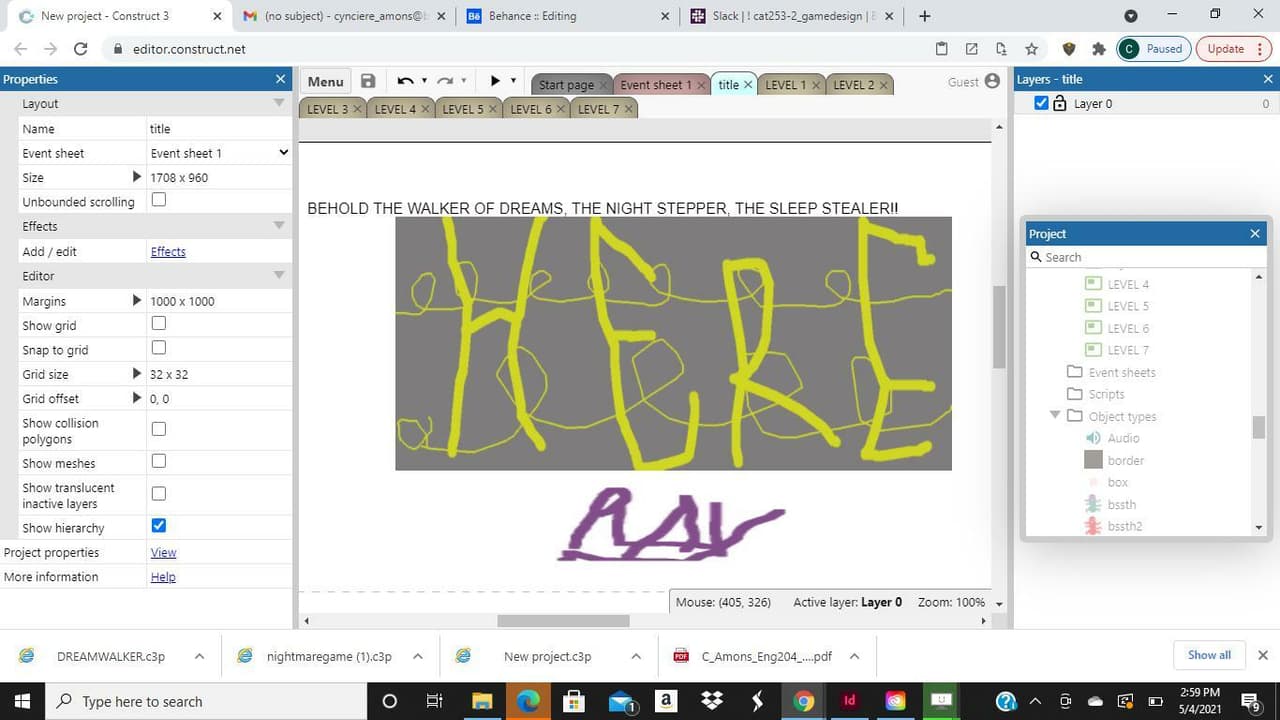Open the Event sheet dropdown in Properties
The height and width of the screenshot is (720, 1280).
coord(219,153)
